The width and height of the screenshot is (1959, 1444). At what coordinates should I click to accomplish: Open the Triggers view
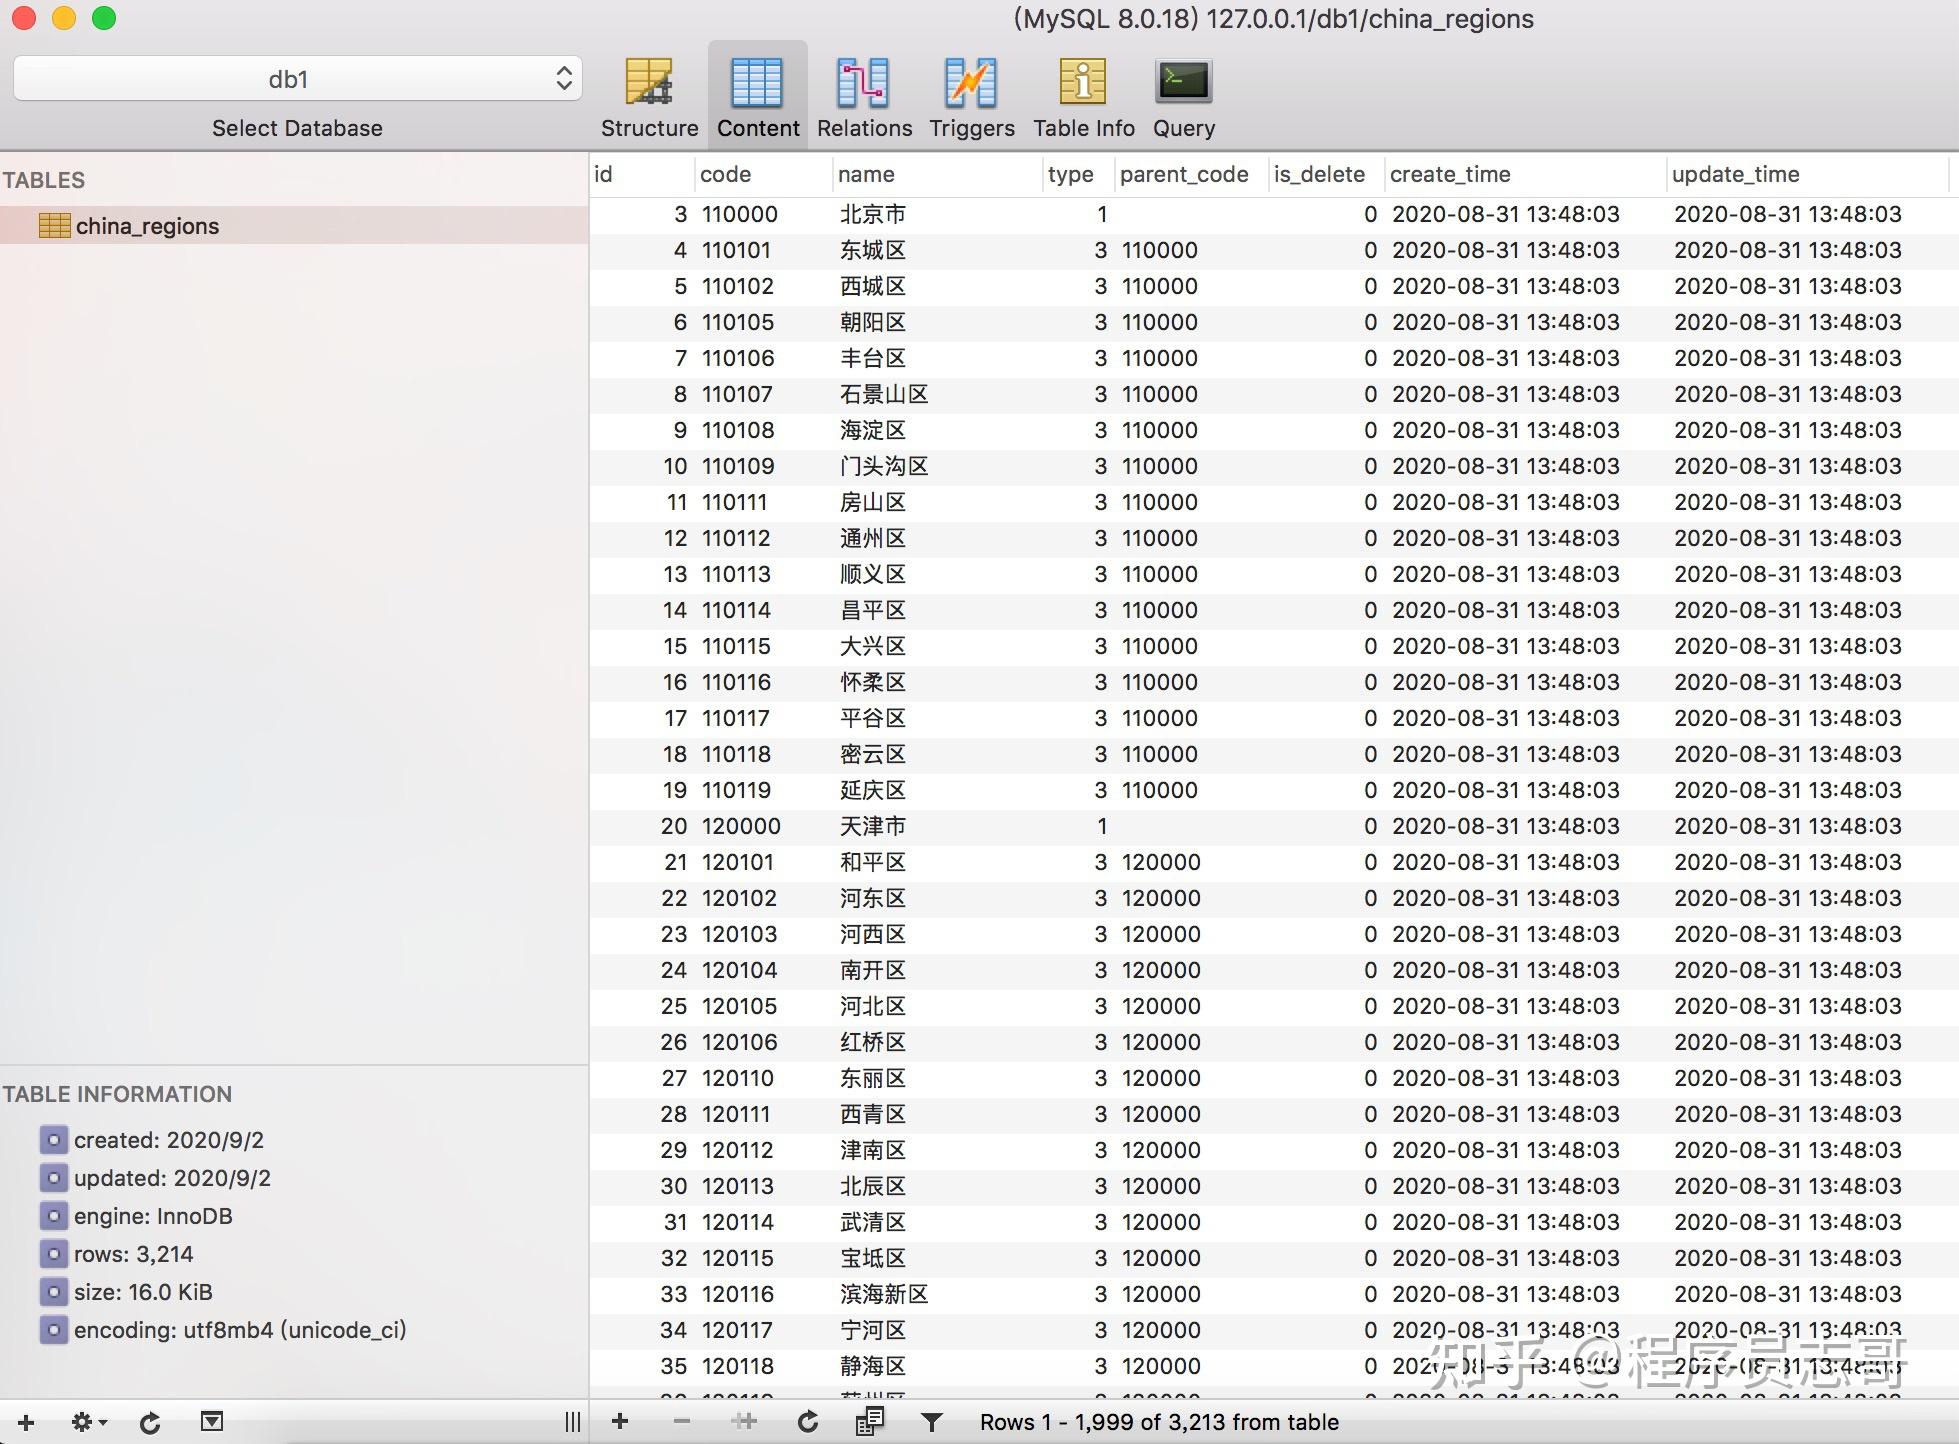971,98
